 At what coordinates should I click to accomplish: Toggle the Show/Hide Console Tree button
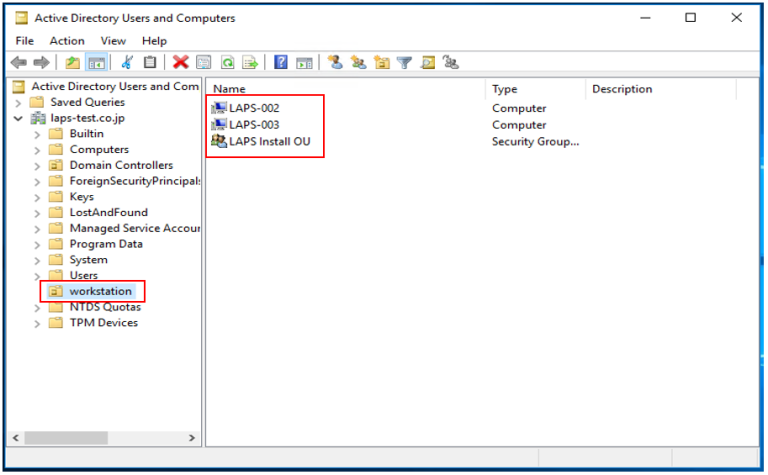[96, 62]
